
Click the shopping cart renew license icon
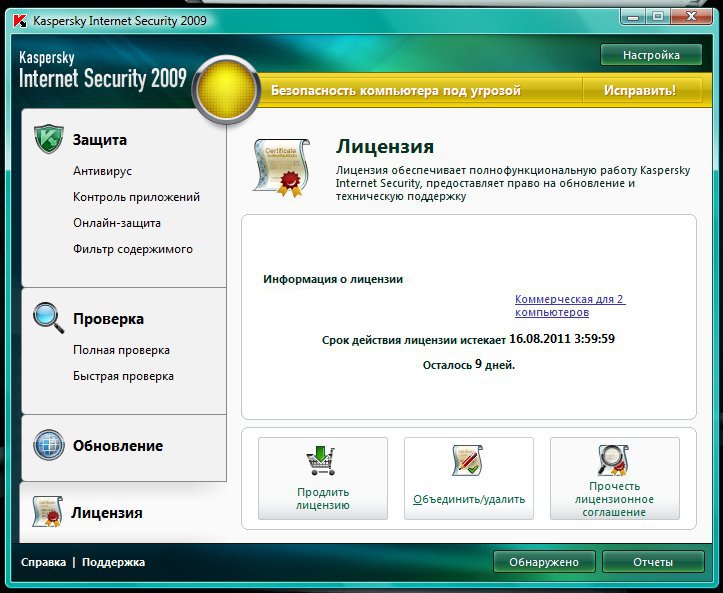coord(321,461)
